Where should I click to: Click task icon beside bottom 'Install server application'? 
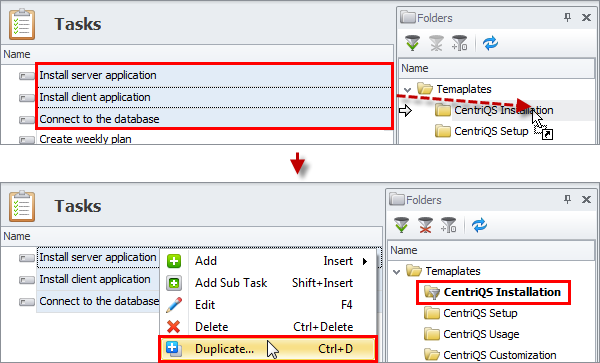click(x=26, y=258)
